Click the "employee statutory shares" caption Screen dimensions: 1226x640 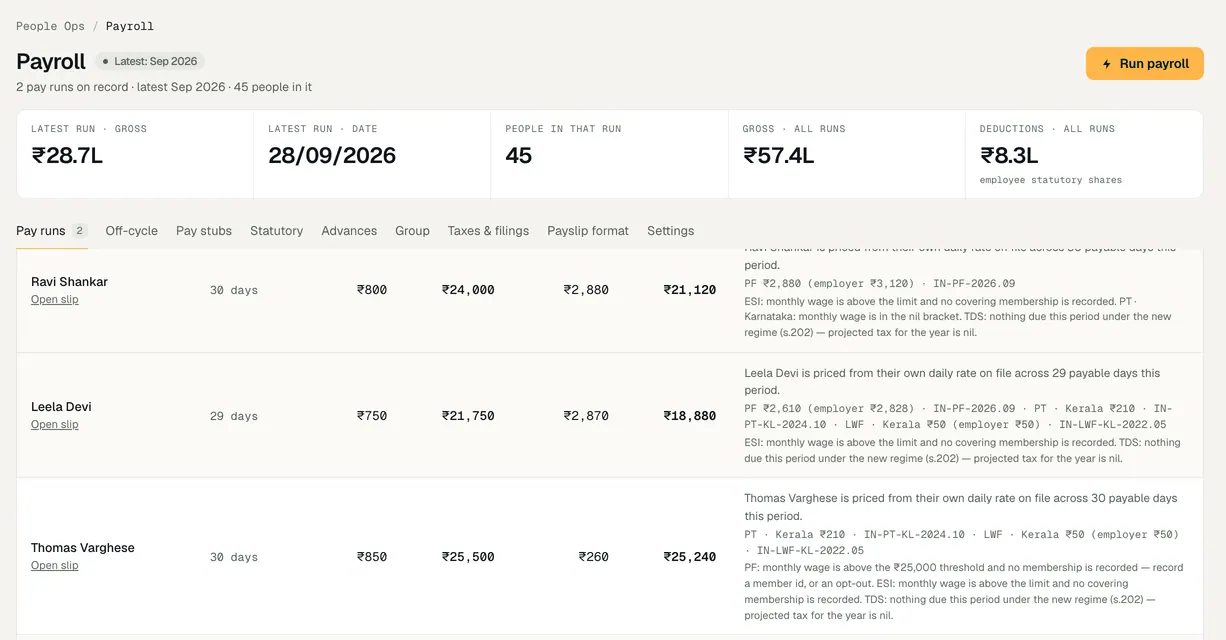tap(1051, 180)
